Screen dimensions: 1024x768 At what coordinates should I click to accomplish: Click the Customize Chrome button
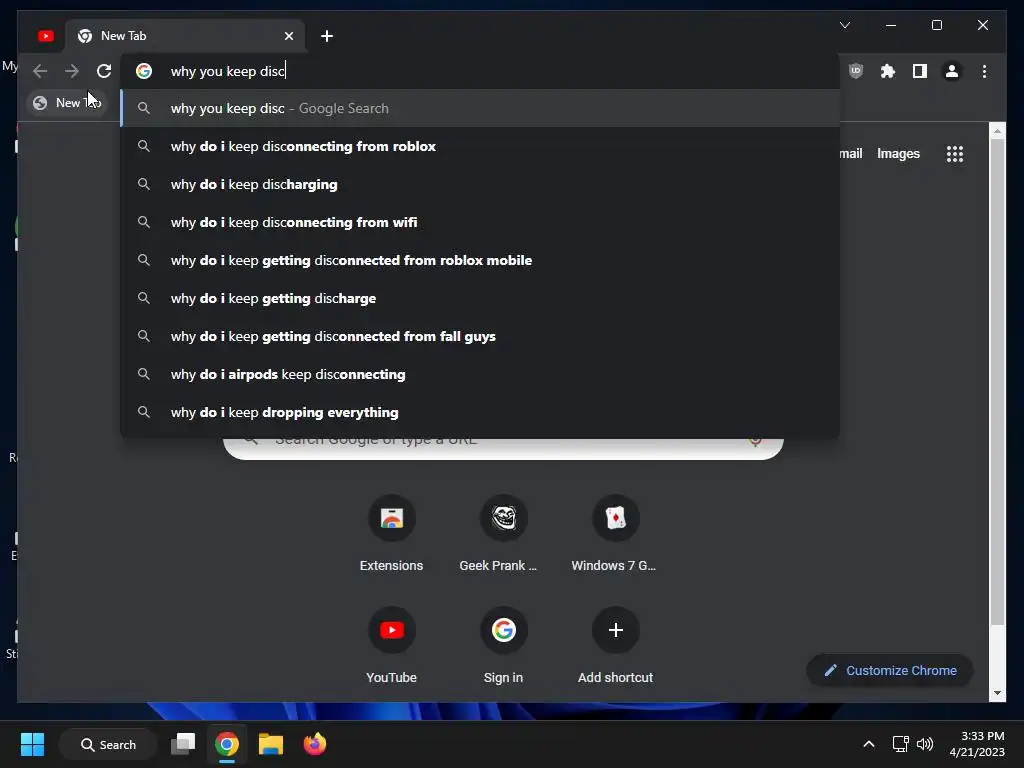(889, 671)
